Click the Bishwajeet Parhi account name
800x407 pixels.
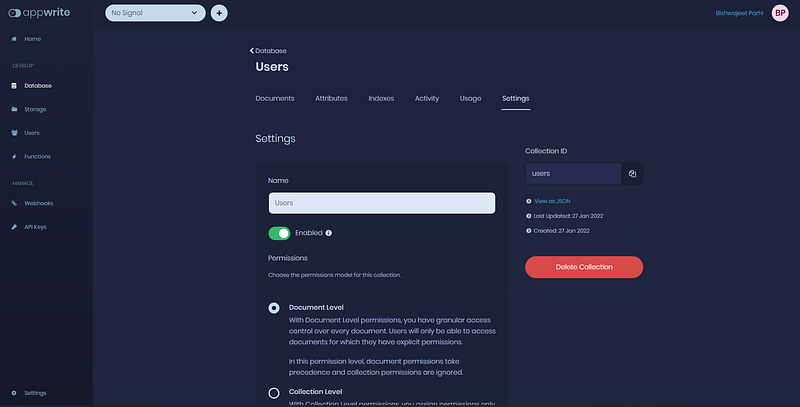[739, 13]
